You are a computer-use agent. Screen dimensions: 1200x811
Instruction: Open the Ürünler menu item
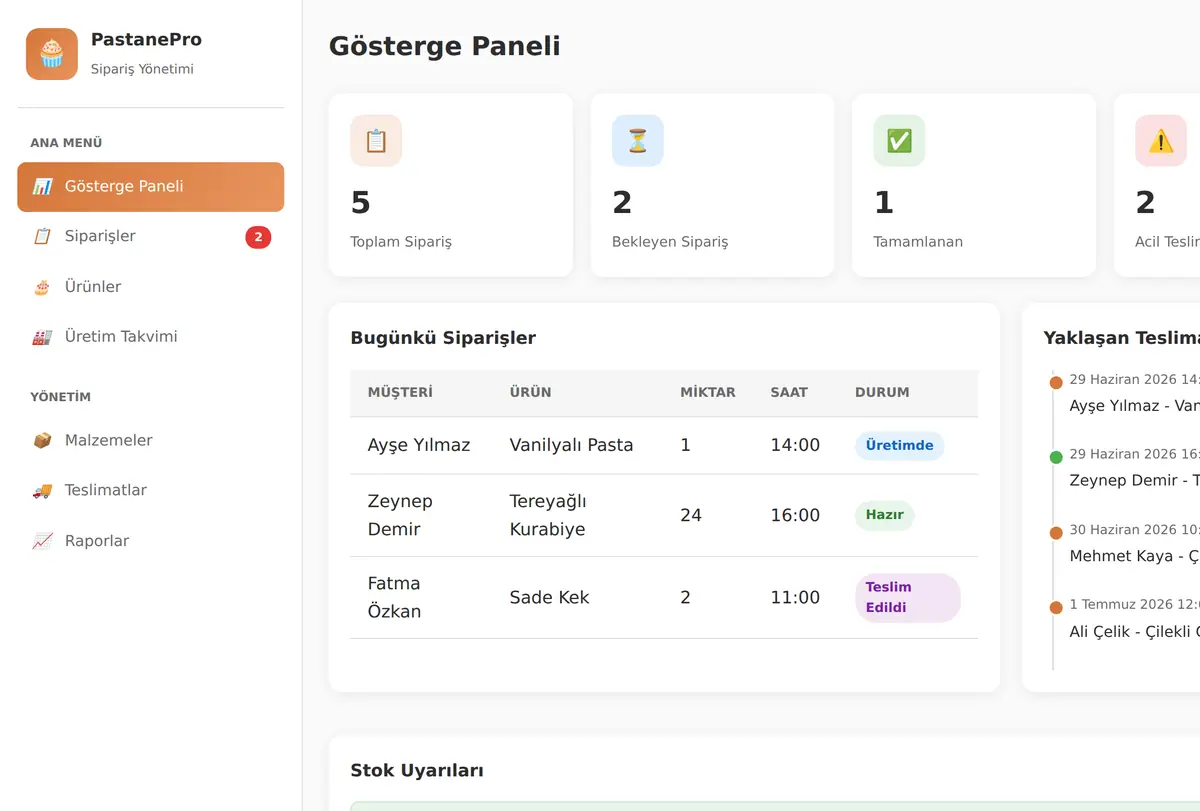point(151,287)
